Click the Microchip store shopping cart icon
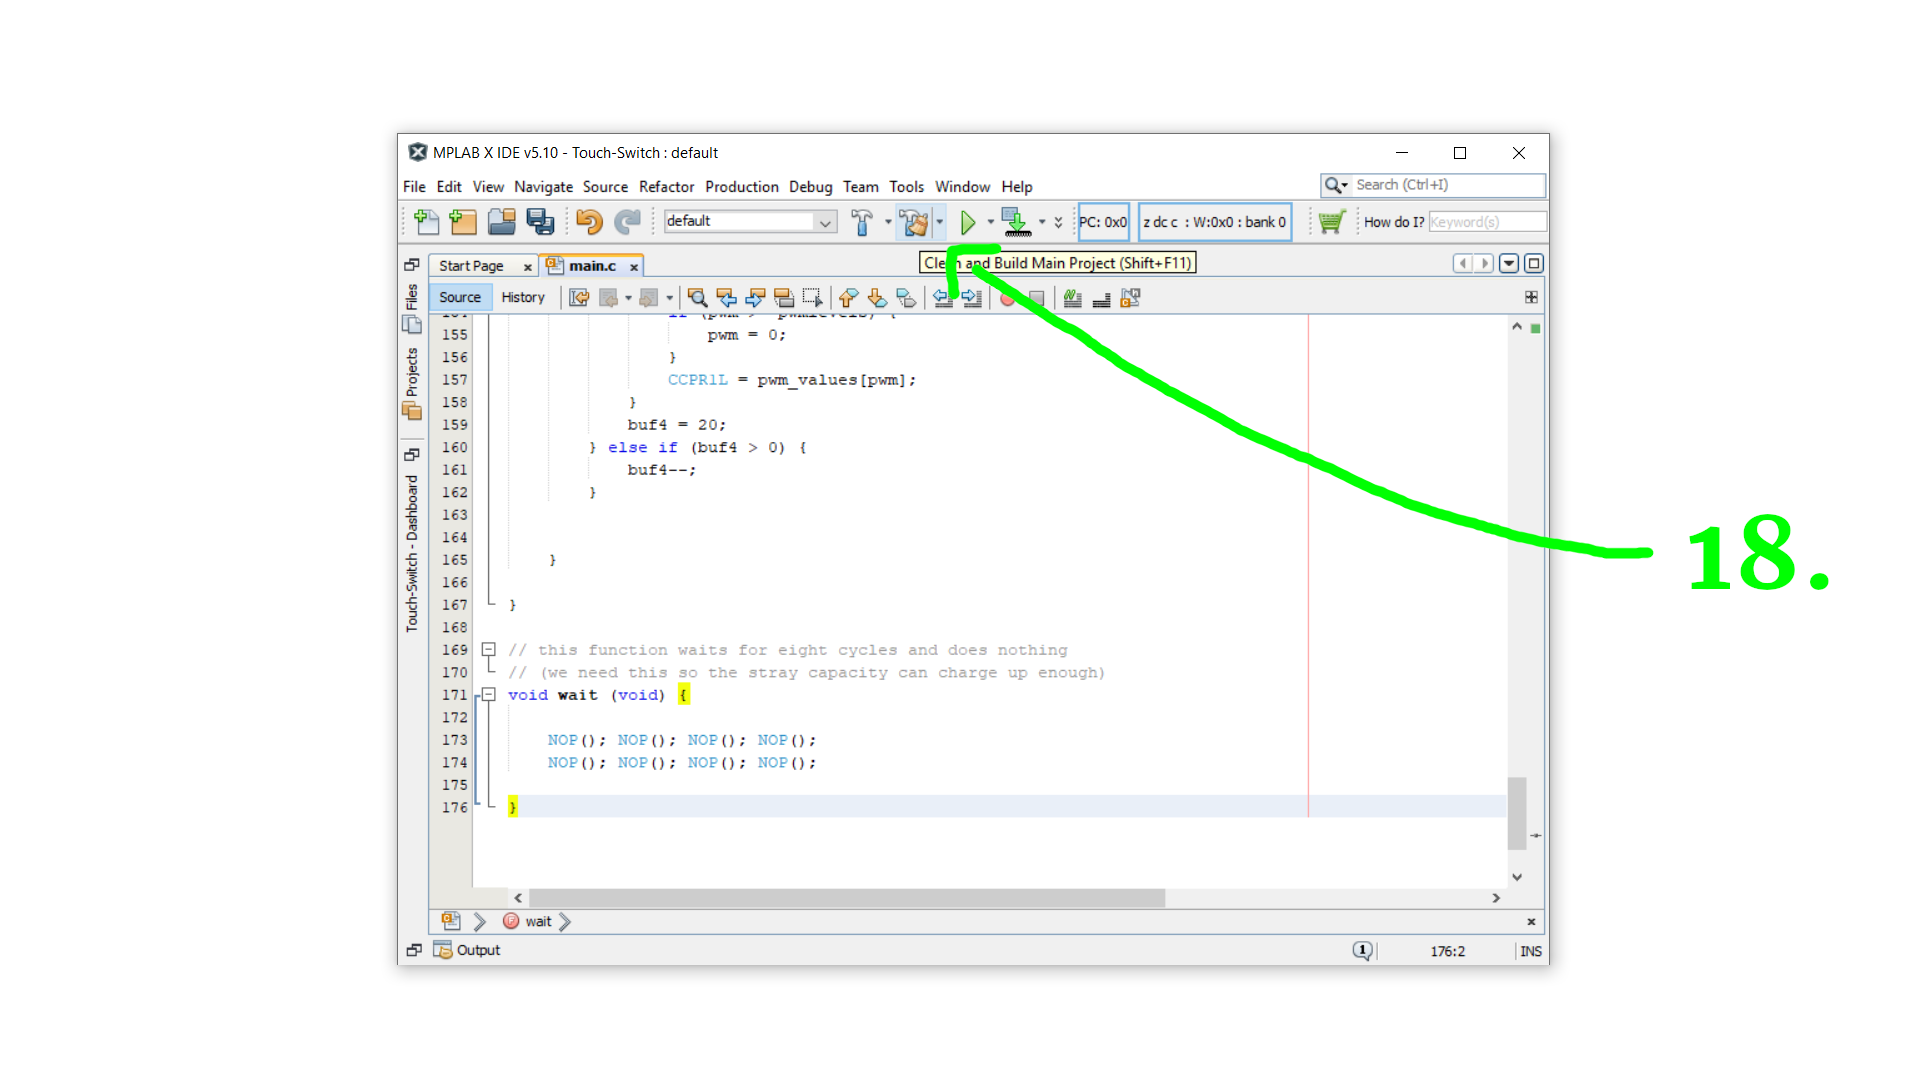Viewport: 1920px width, 1080px height. point(1331,222)
